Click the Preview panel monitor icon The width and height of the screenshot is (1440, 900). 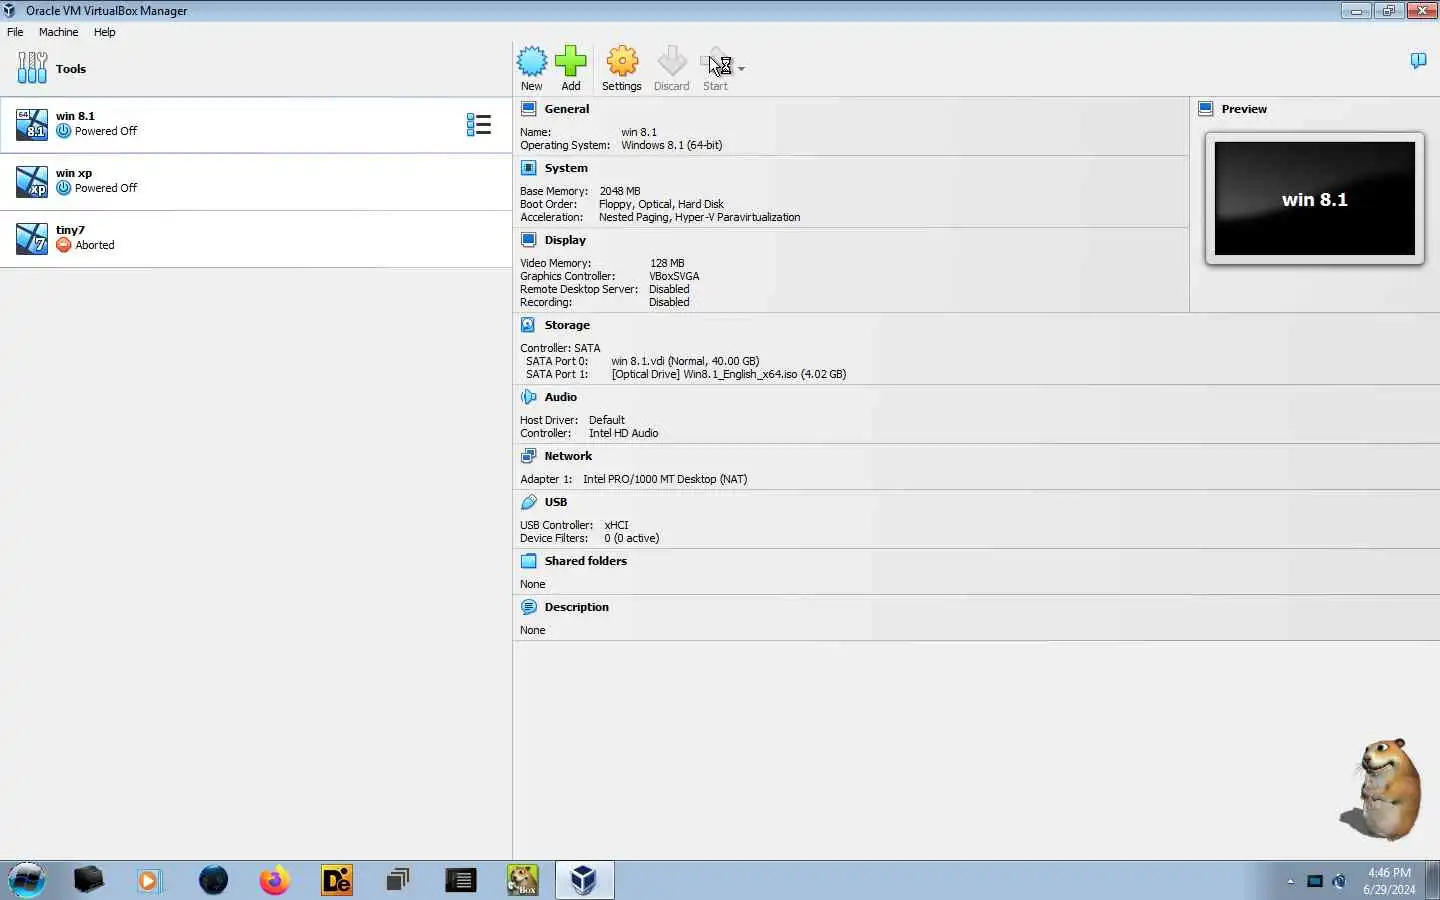1206,109
